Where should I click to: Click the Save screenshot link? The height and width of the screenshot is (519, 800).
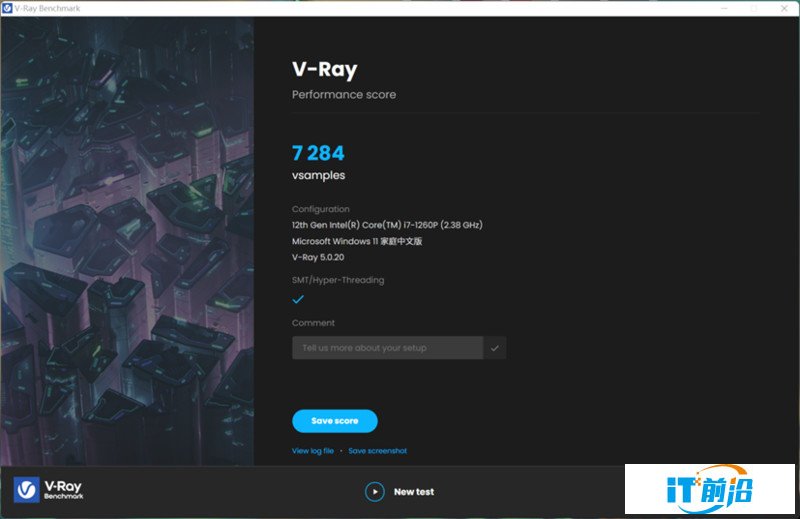pos(378,451)
